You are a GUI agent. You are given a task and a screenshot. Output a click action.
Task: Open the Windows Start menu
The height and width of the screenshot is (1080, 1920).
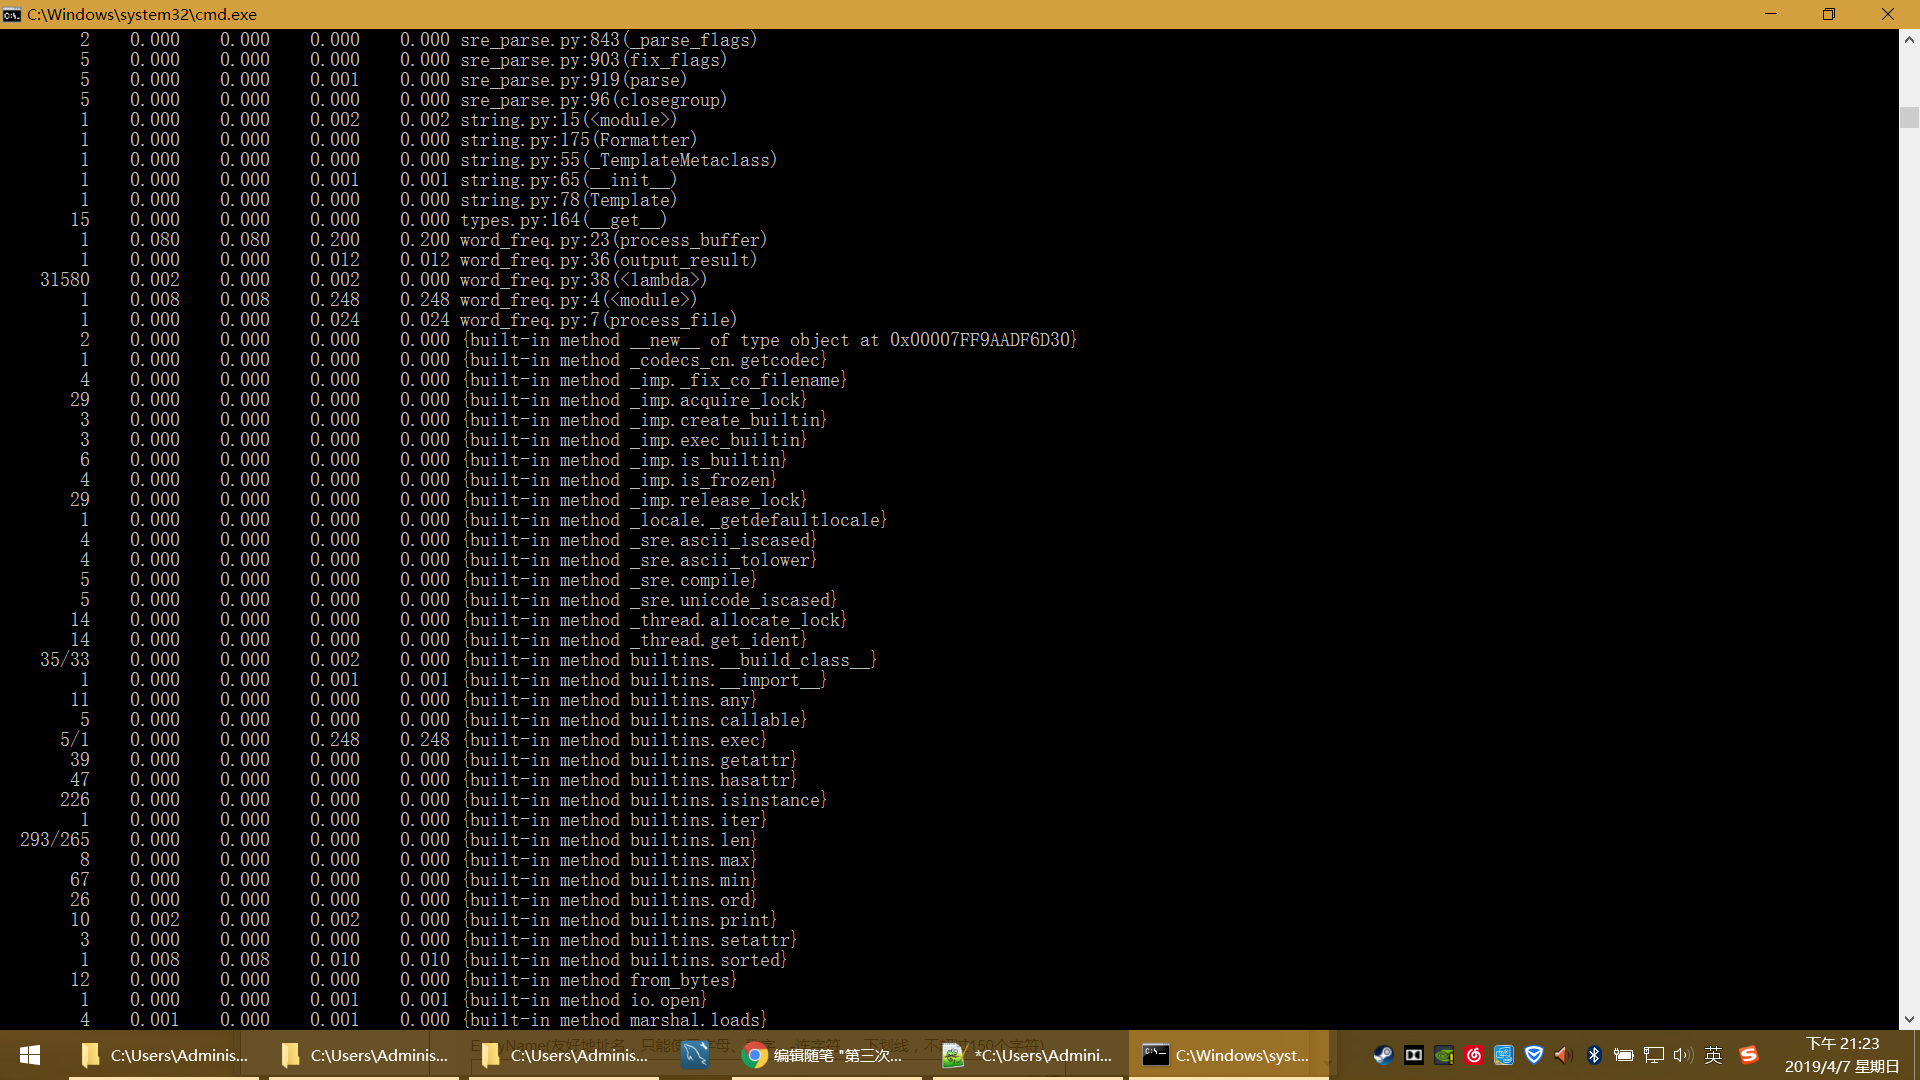click(30, 1055)
